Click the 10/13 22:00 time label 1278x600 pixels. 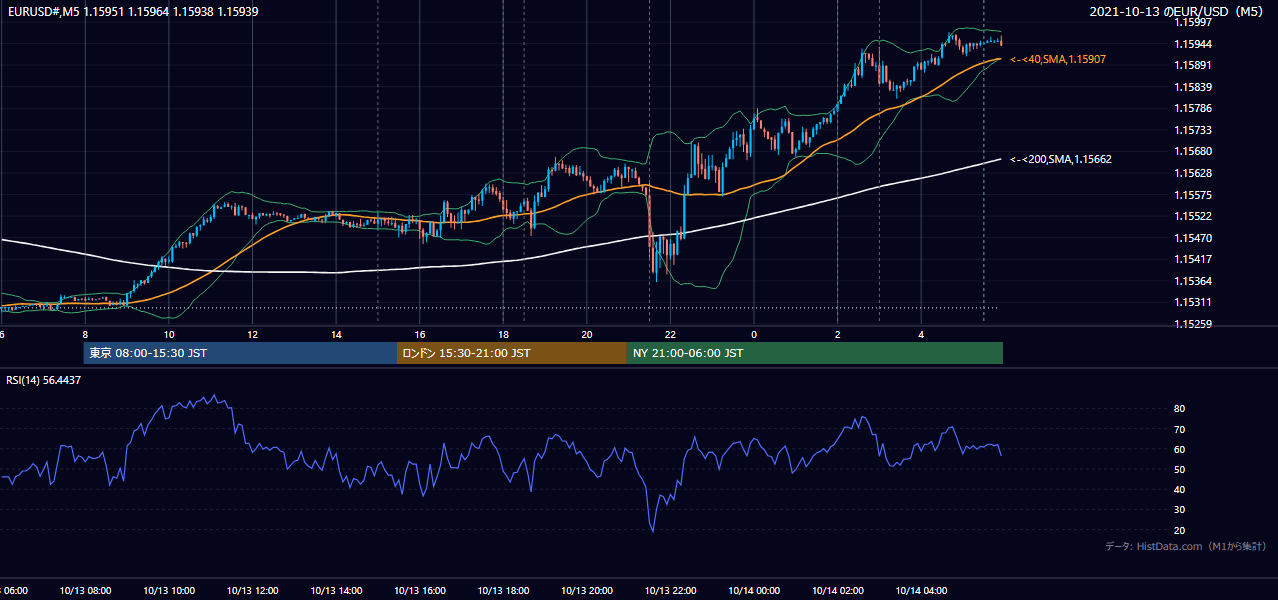point(670,590)
